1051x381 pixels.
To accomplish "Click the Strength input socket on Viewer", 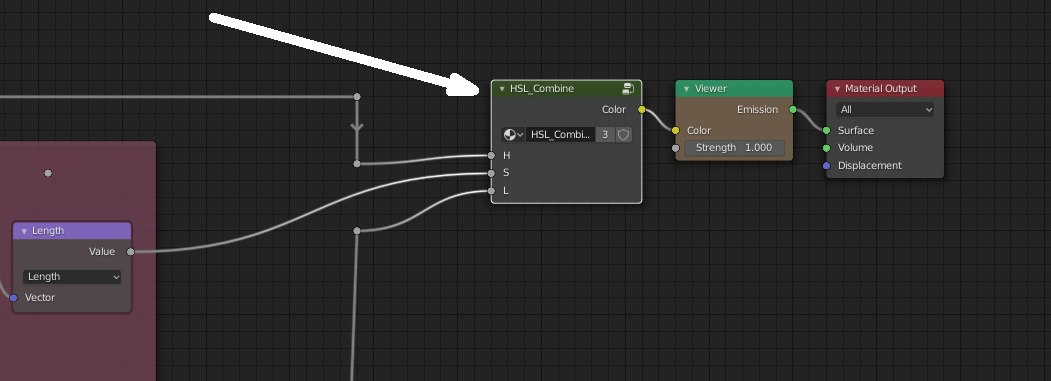I will (x=675, y=148).
